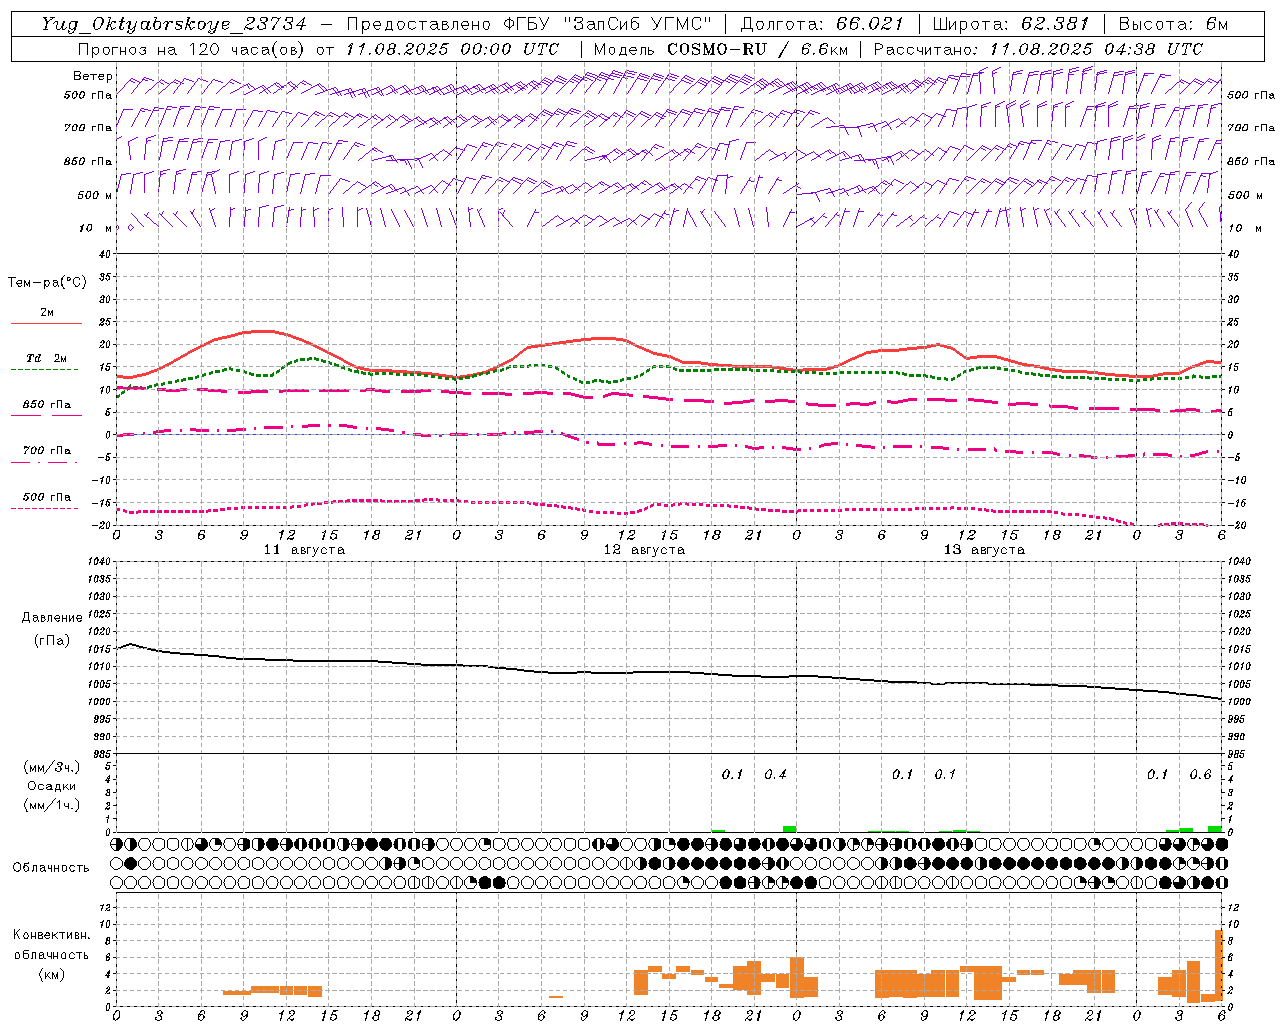This screenshot has width=1280, height=1024.
Task: Click the "Осадки" precipitation label
Action: (52, 786)
